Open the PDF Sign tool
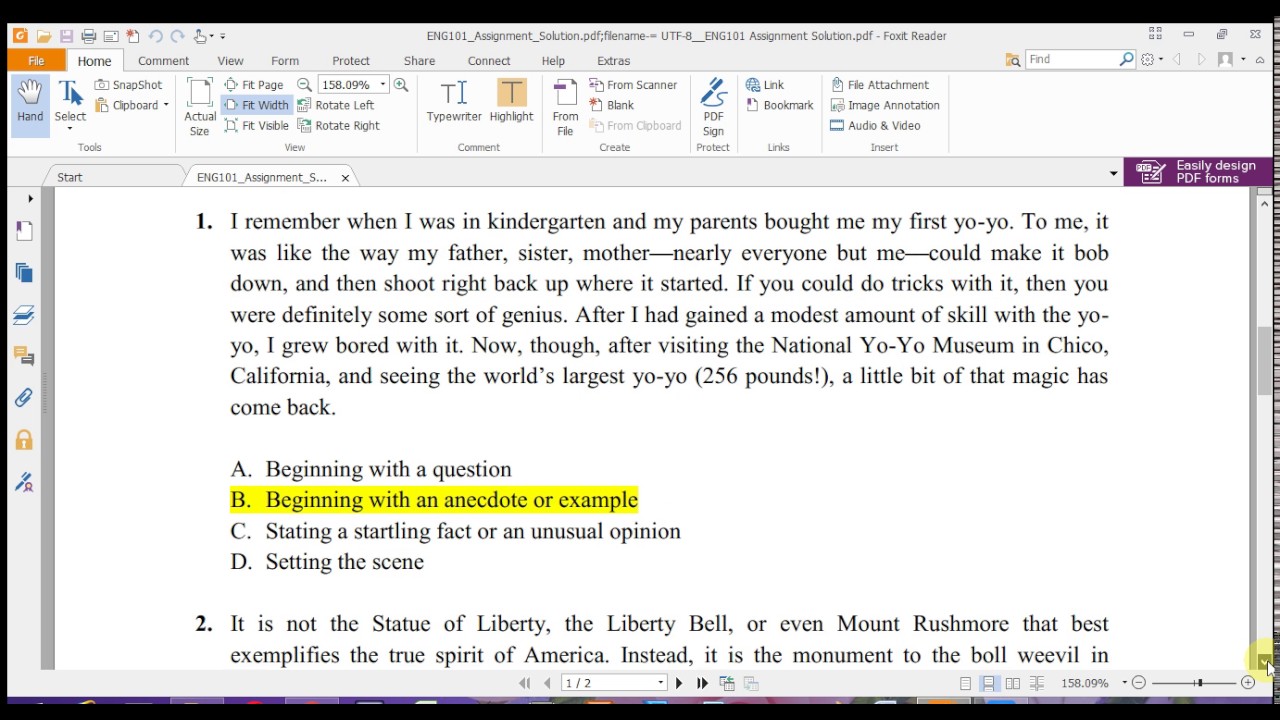The width and height of the screenshot is (1280, 720). click(x=713, y=108)
